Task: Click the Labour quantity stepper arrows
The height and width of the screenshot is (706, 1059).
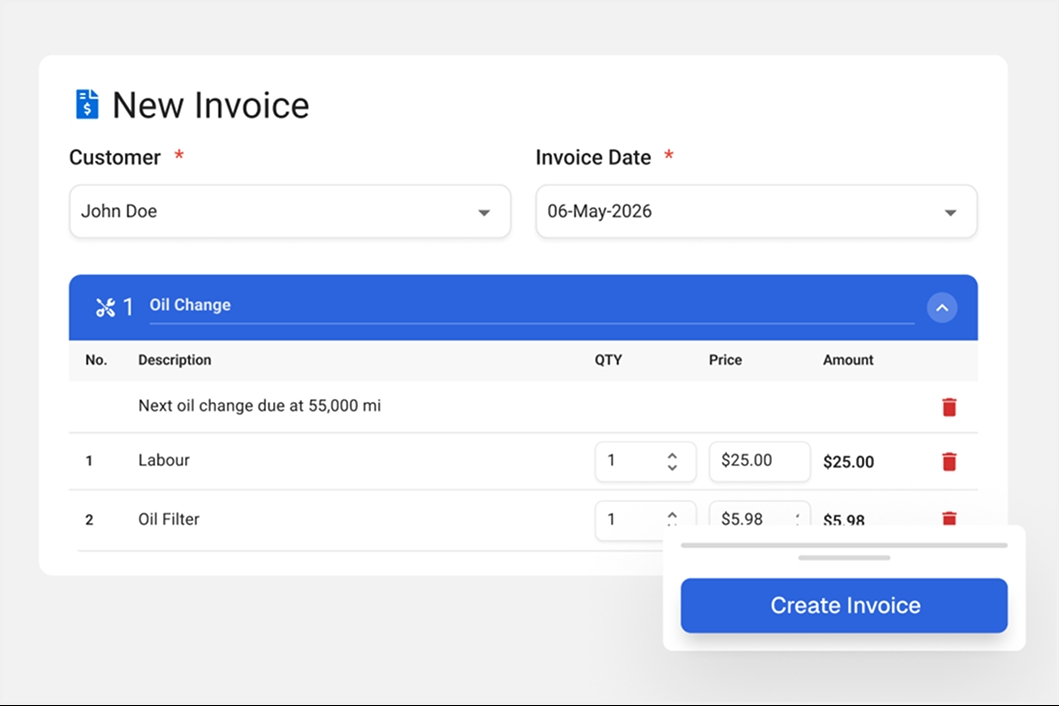Action: click(672, 461)
